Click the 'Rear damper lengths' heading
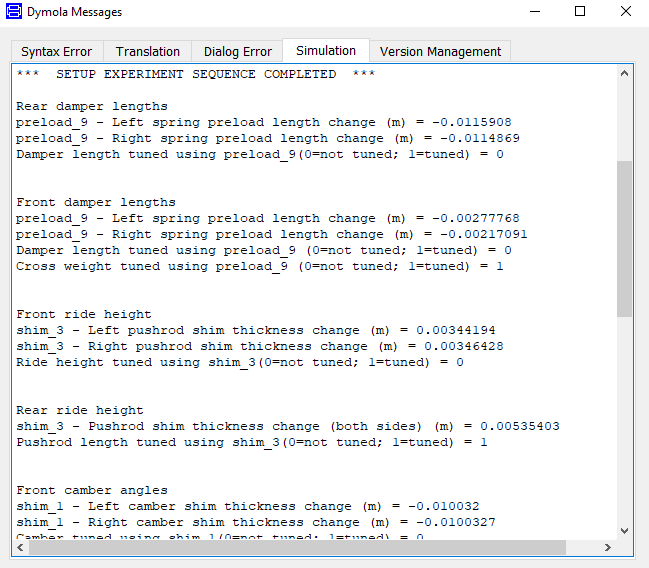Image resolution: width=649 pixels, height=568 pixels. point(92,106)
